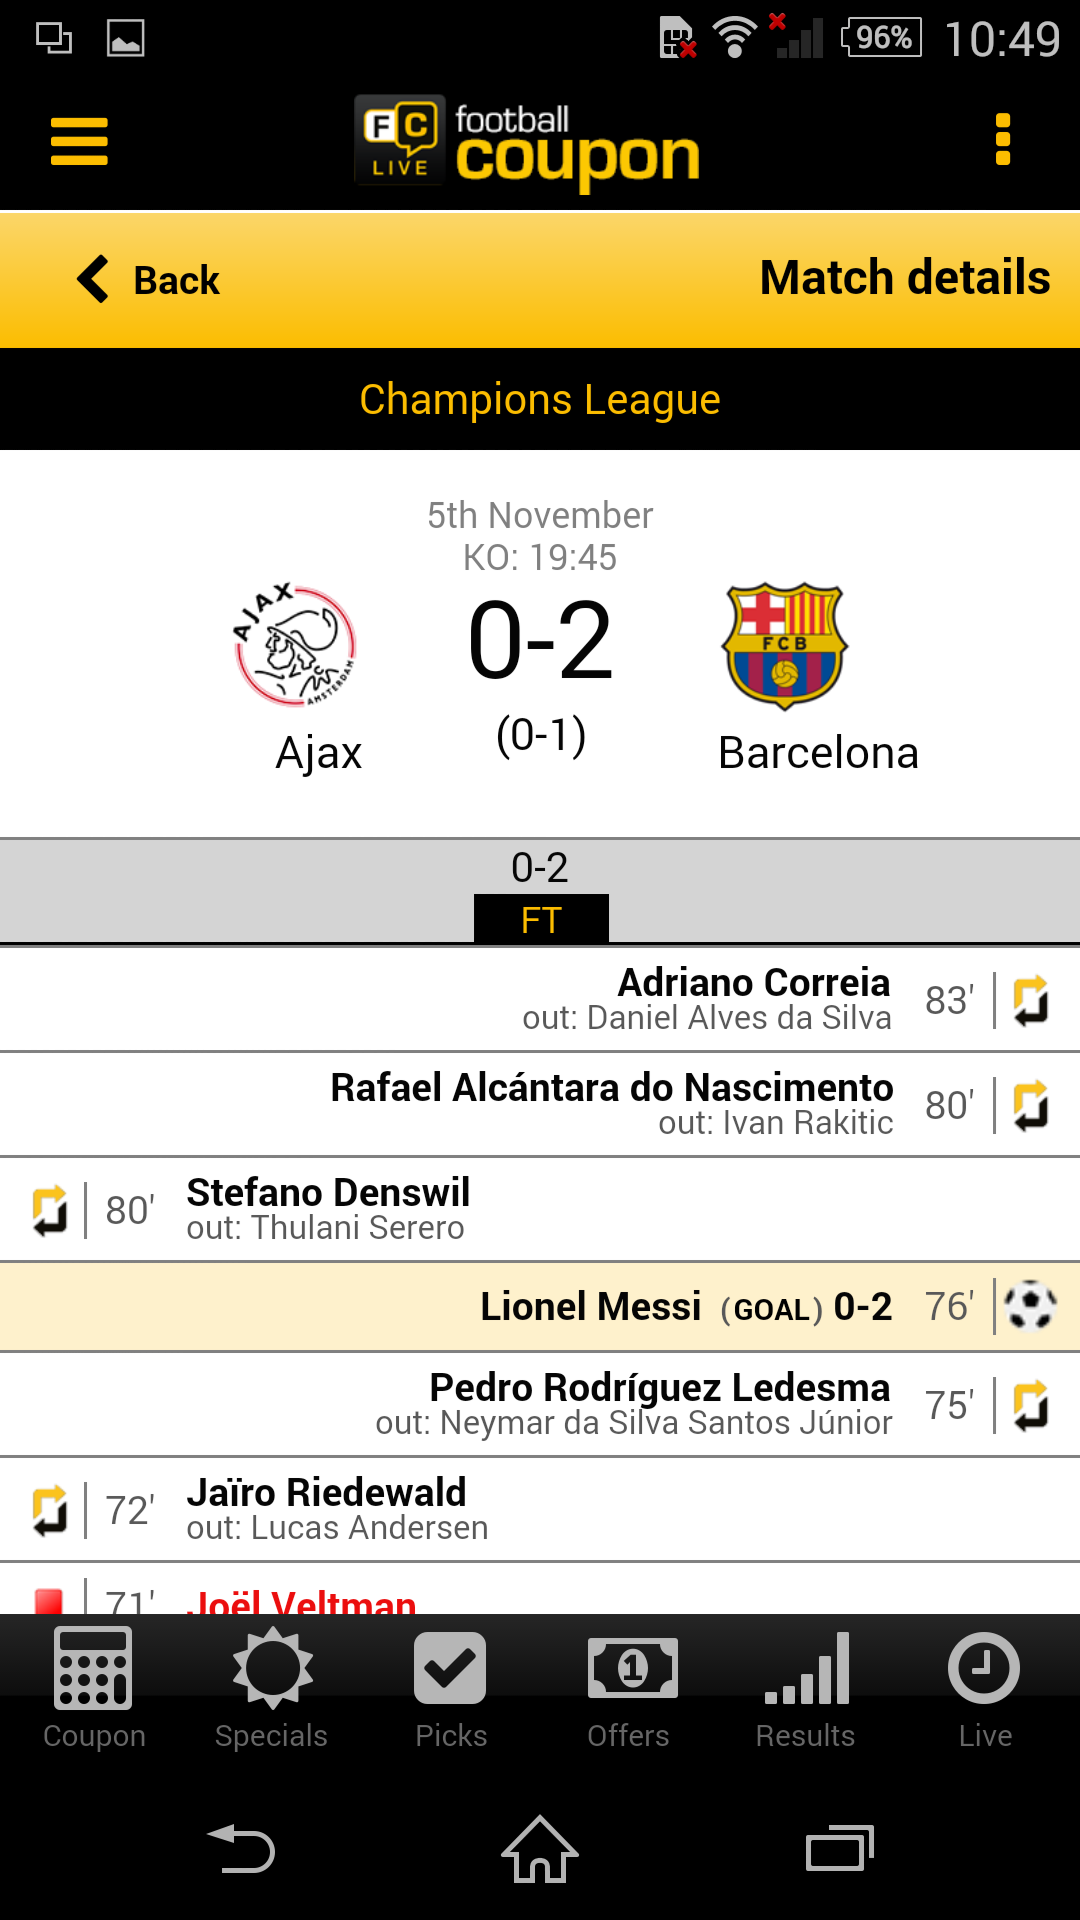
Task: Tap the Lionel Messi goal ball icon
Action: coord(1030,1306)
